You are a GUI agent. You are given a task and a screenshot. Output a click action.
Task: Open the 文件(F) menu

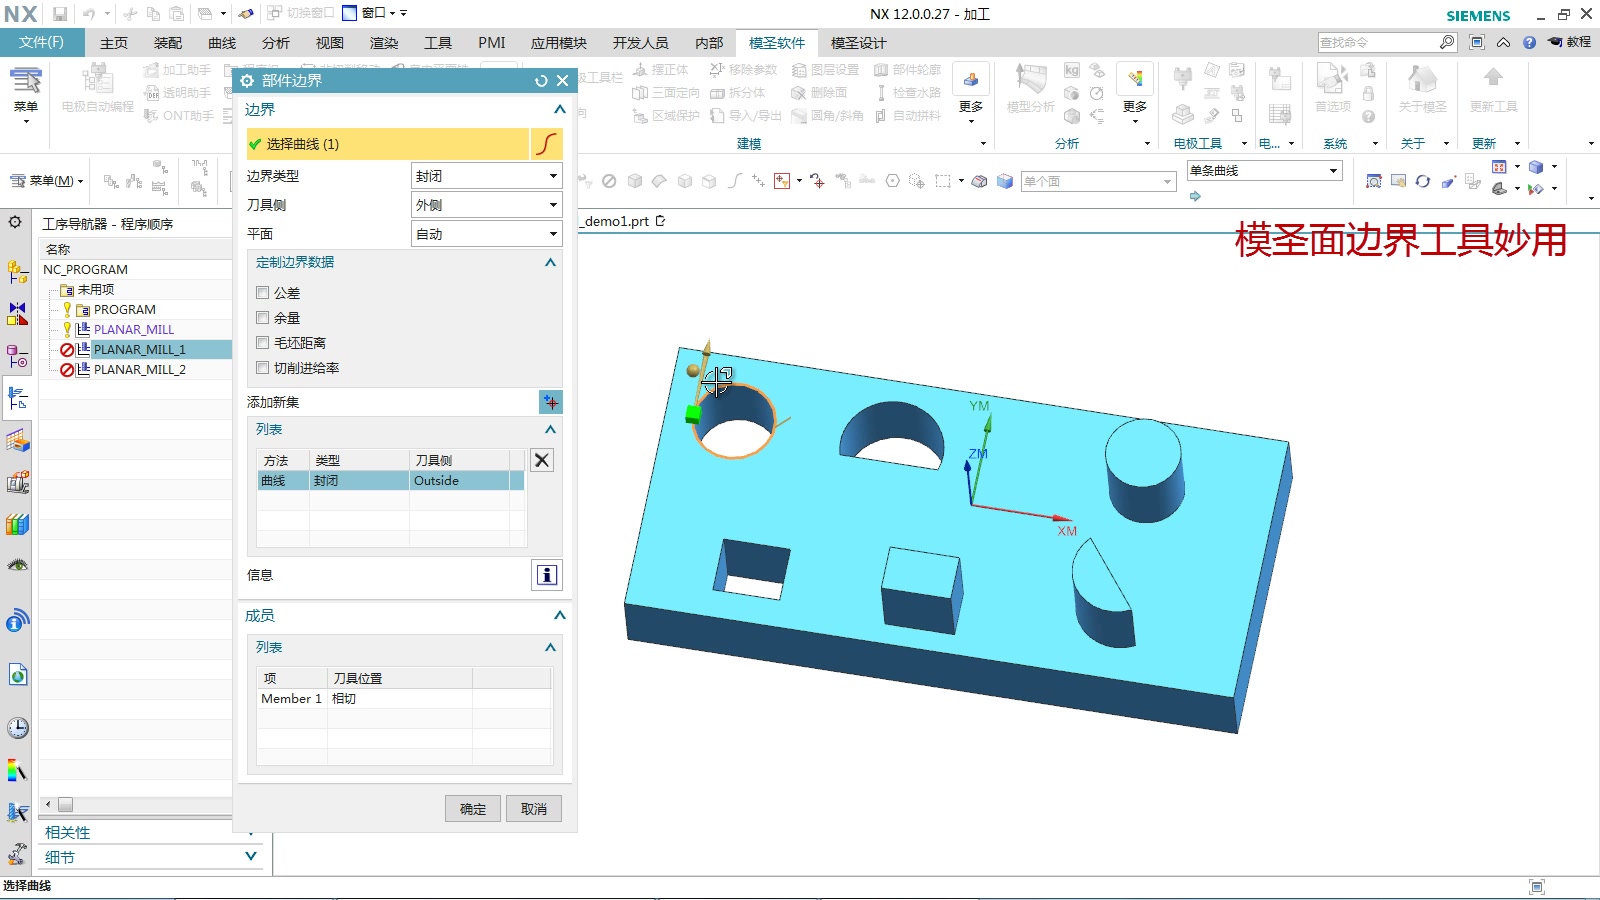point(41,42)
